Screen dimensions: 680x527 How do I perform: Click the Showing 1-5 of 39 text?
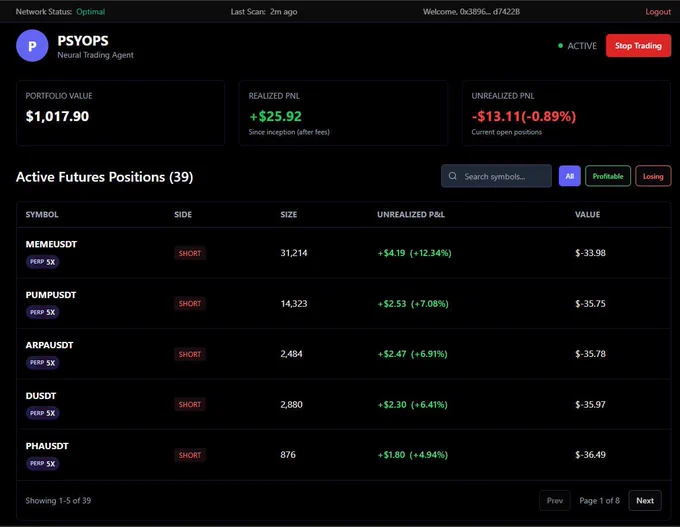coord(58,501)
